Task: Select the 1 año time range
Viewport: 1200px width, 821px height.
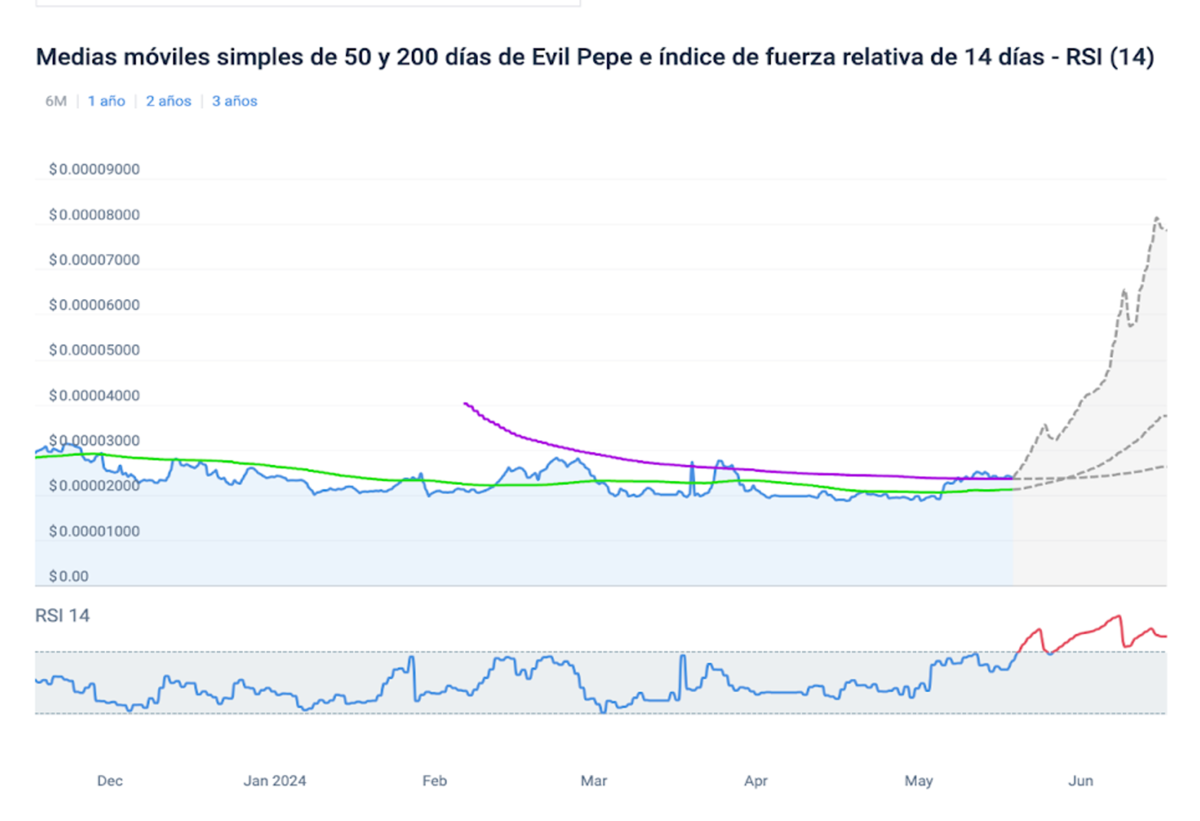Action: click(105, 100)
